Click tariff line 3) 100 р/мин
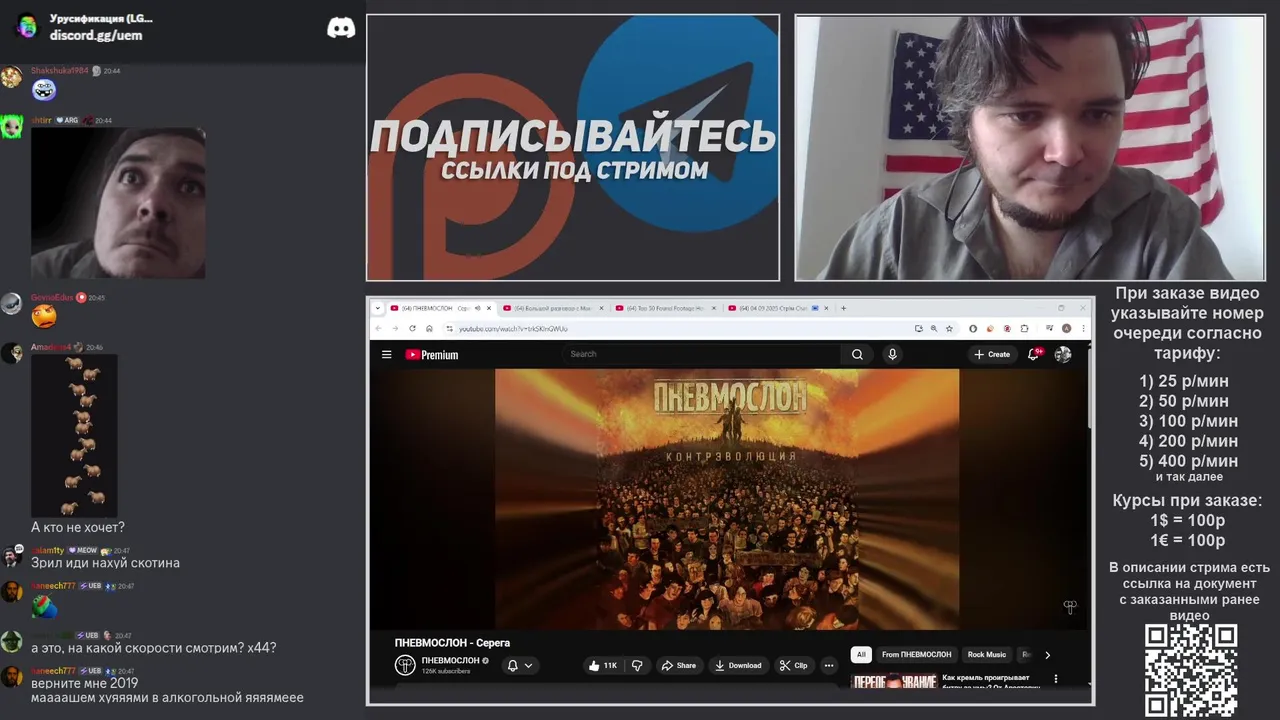The width and height of the screenshot is (1280, 720). (1188, 421)
